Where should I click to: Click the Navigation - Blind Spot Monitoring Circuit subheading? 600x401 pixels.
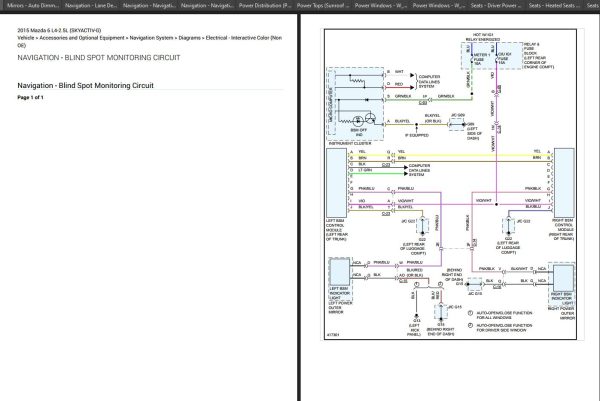coord(85,86)
